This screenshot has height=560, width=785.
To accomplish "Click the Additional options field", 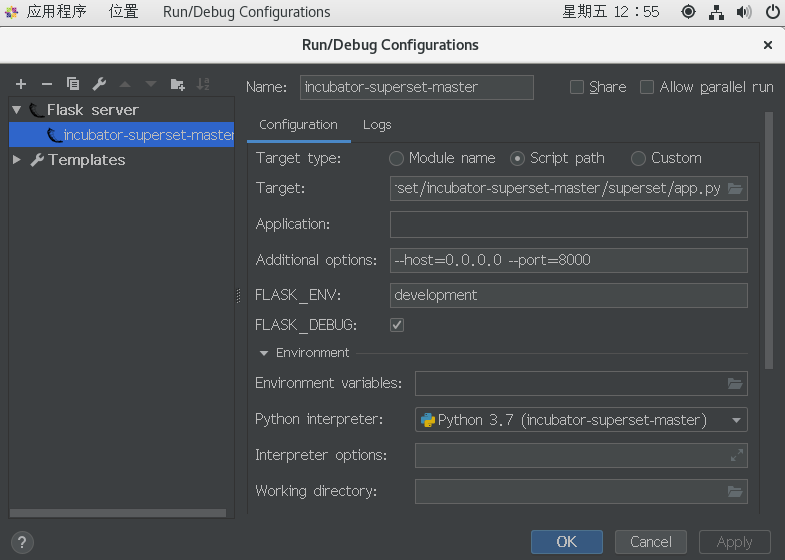I will pyautogui.click(x=569, y=260).
